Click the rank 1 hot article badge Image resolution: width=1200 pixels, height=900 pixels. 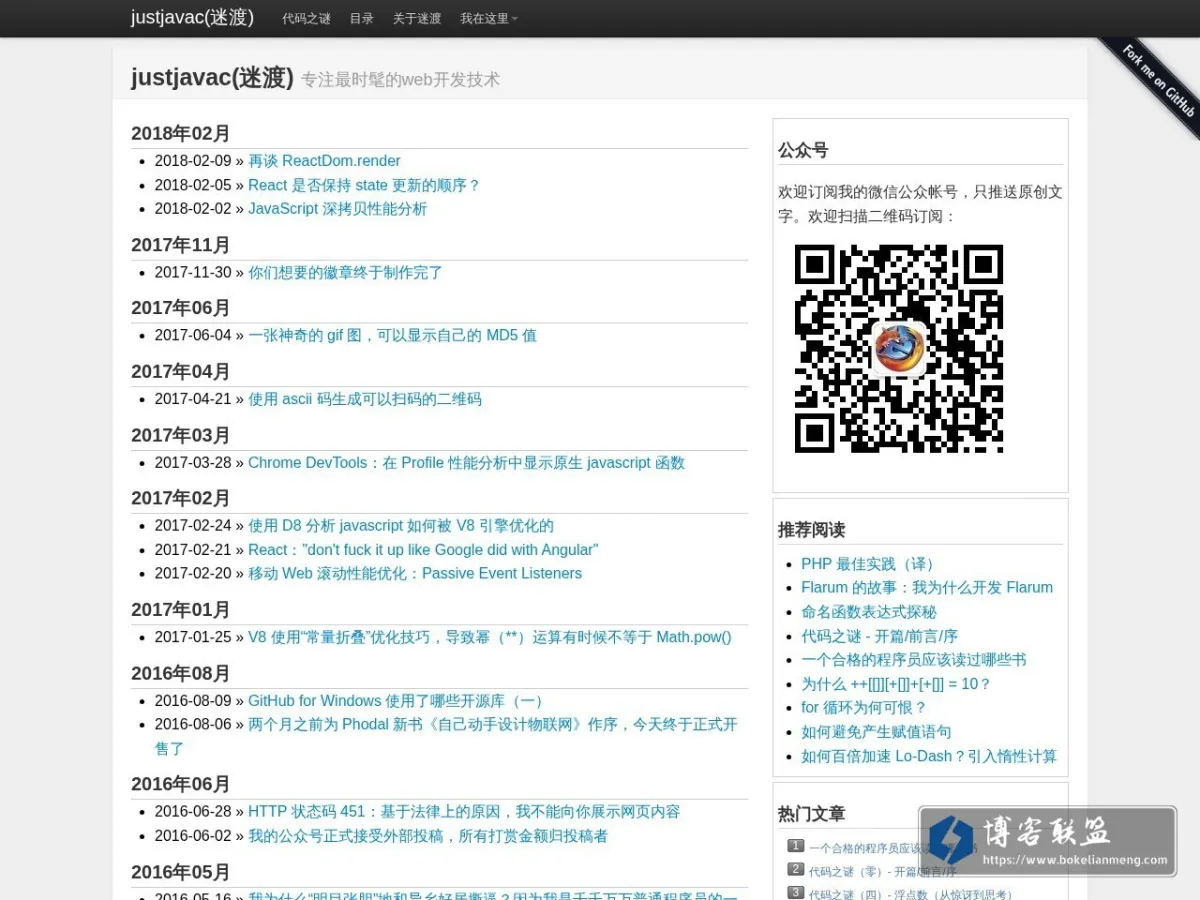pyautogui.click(x=796, y=846)
